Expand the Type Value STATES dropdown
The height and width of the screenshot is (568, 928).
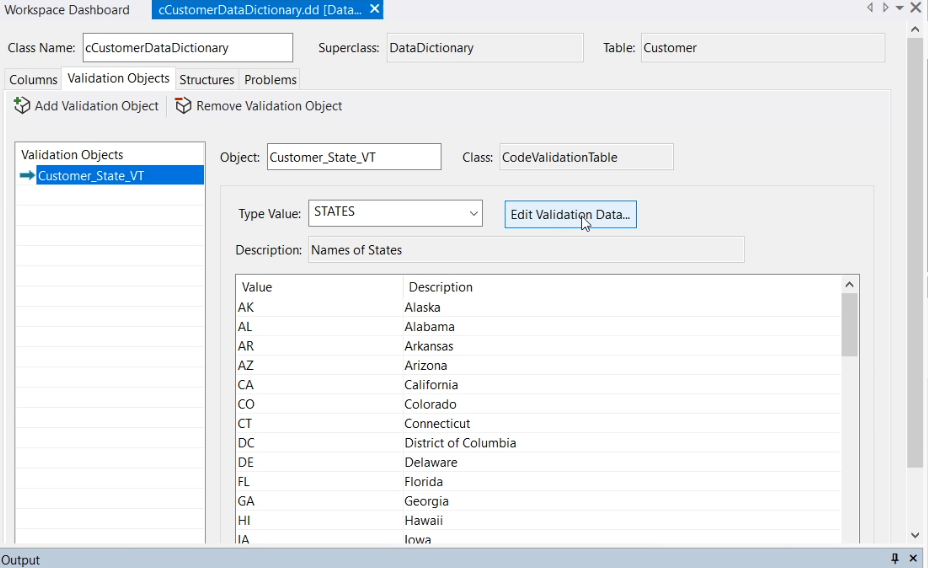click(x=473, y=213)
